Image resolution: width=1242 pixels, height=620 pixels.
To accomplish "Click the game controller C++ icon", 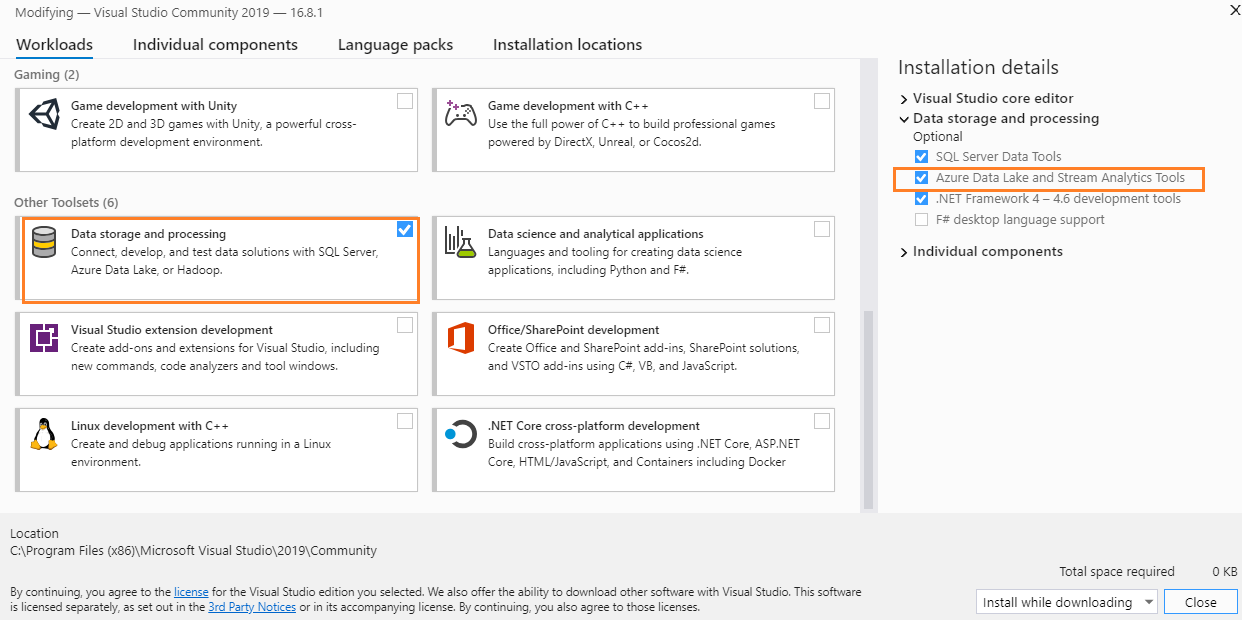I will coord(460,114).
